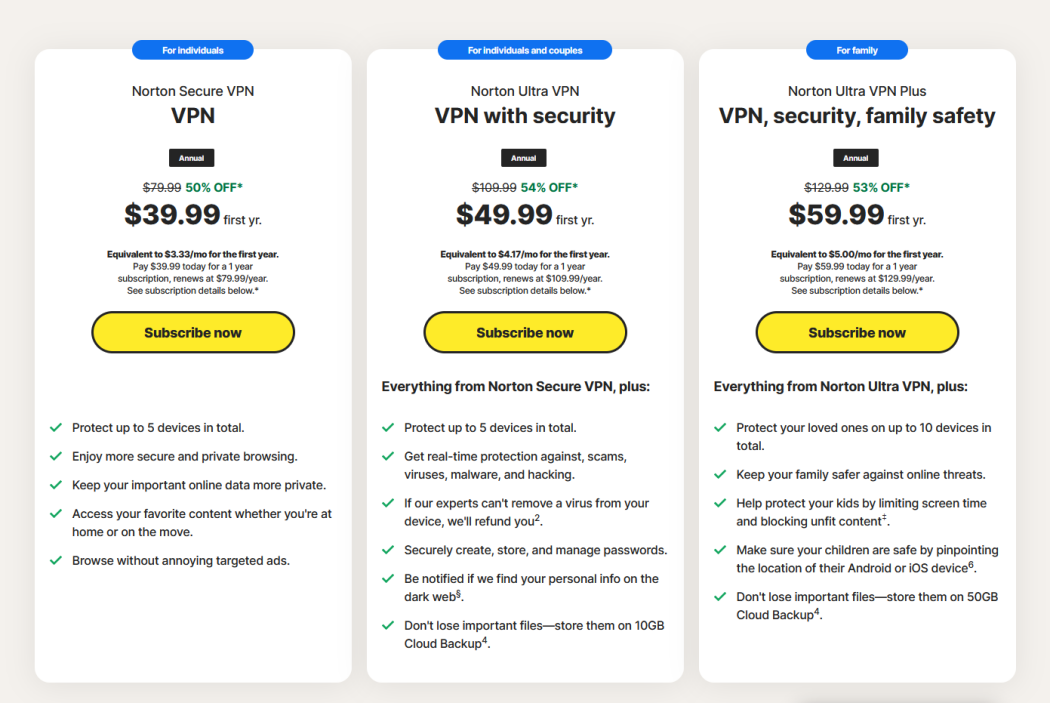Select the "For individuals and couples" label
This screenshot has height=703, width=1050.
coord(524,49)
